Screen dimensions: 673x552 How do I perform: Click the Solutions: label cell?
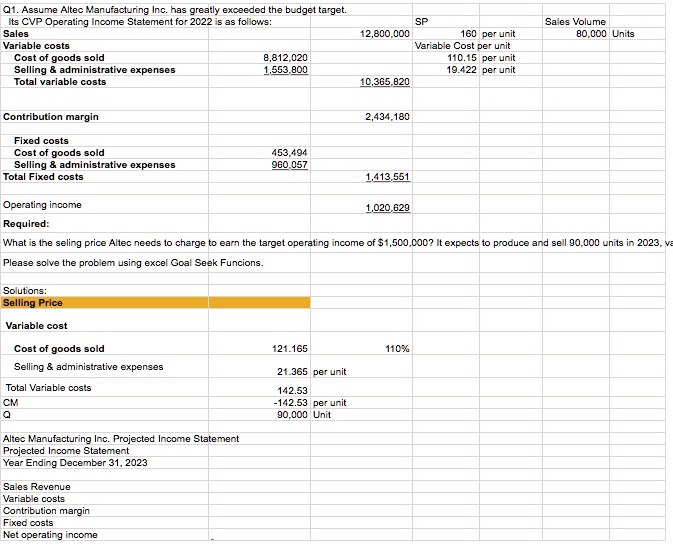(105, 291)
